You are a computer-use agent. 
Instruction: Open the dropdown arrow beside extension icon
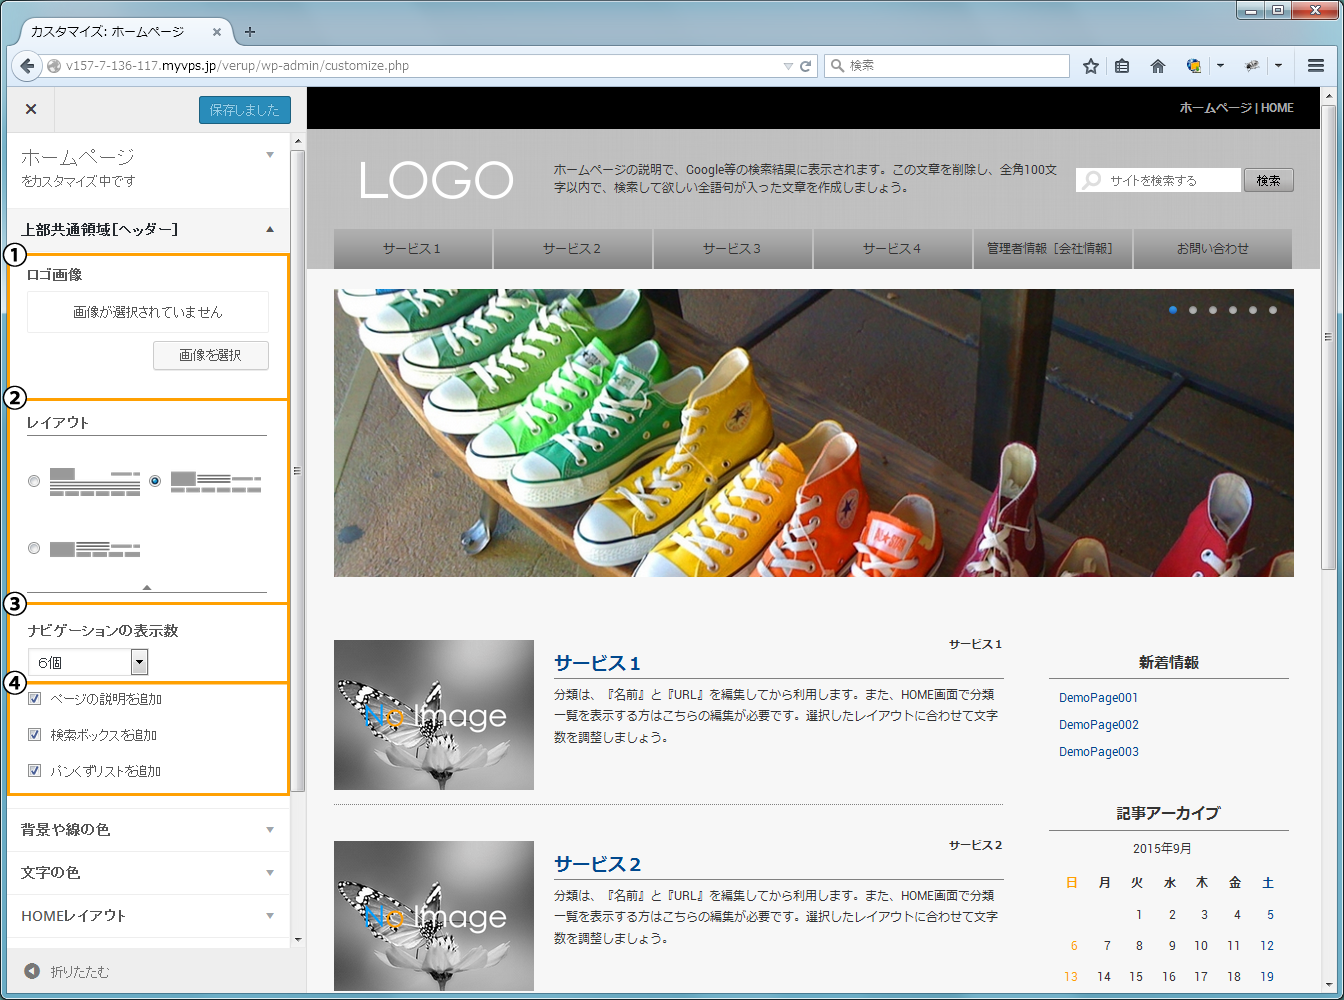(1220, 66)
